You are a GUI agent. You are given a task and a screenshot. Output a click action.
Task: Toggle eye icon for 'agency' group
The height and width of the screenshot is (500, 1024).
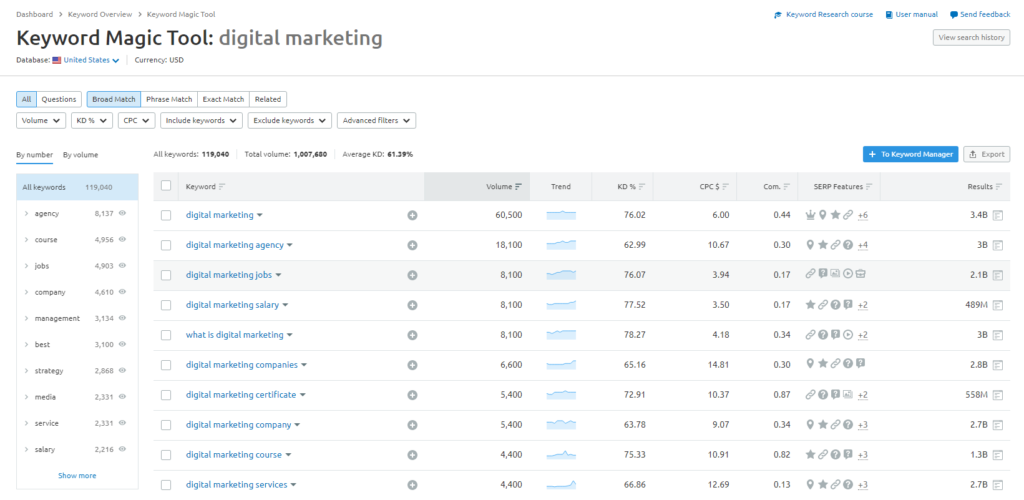[x=122, y=213]
